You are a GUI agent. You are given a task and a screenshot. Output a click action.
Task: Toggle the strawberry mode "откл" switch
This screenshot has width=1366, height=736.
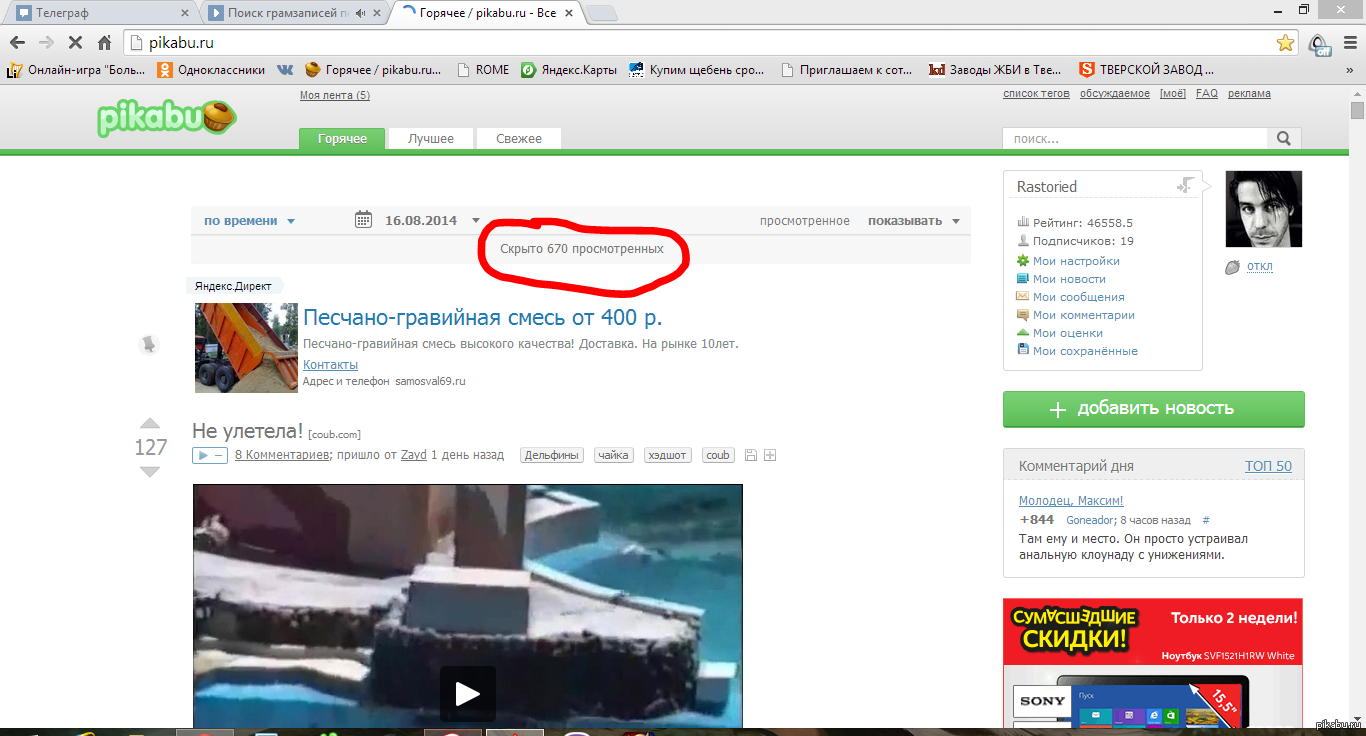[x=1259, y=267]
